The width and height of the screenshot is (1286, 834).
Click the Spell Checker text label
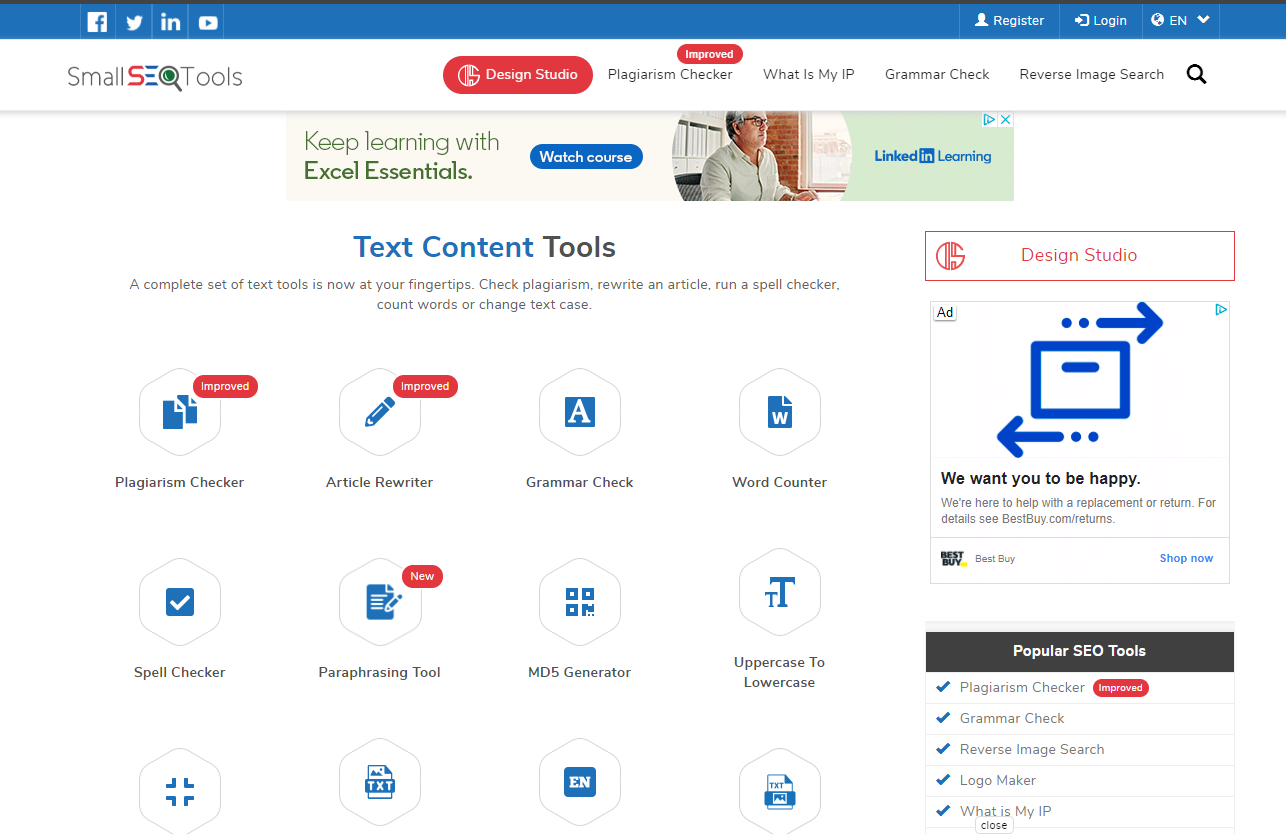coord(180,672)
